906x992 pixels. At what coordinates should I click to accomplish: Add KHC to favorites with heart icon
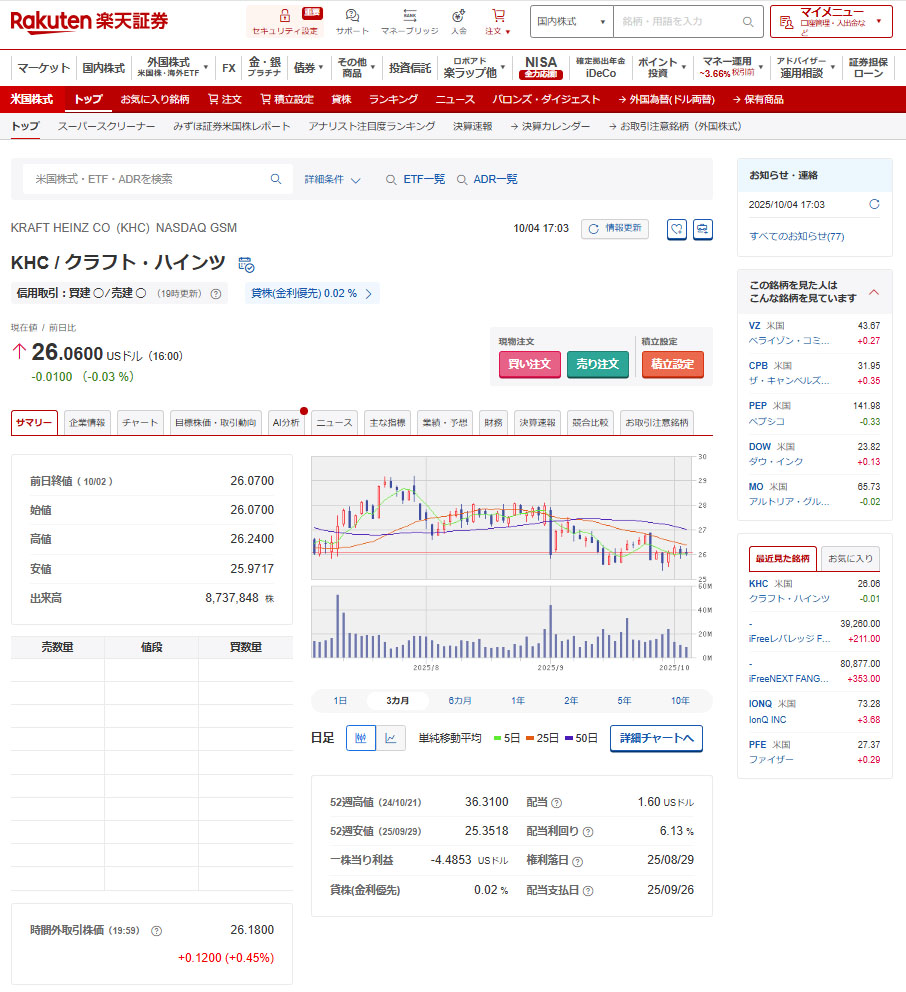(676, 229)
